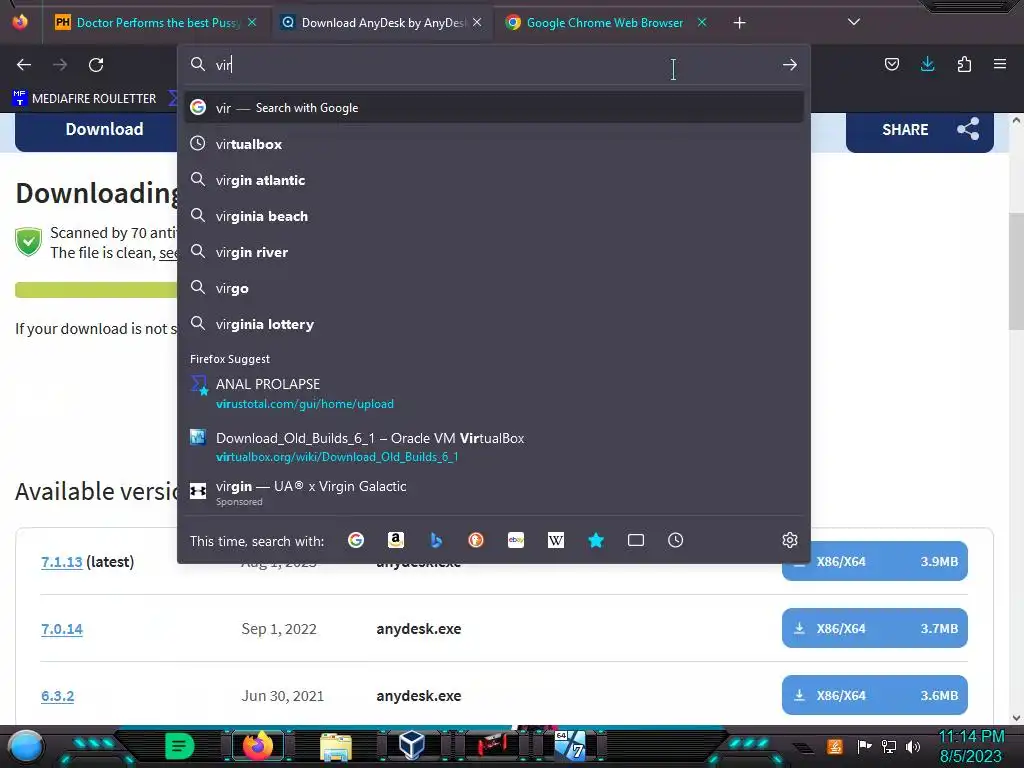Click in the address bar text field

(x=493, y=65)
